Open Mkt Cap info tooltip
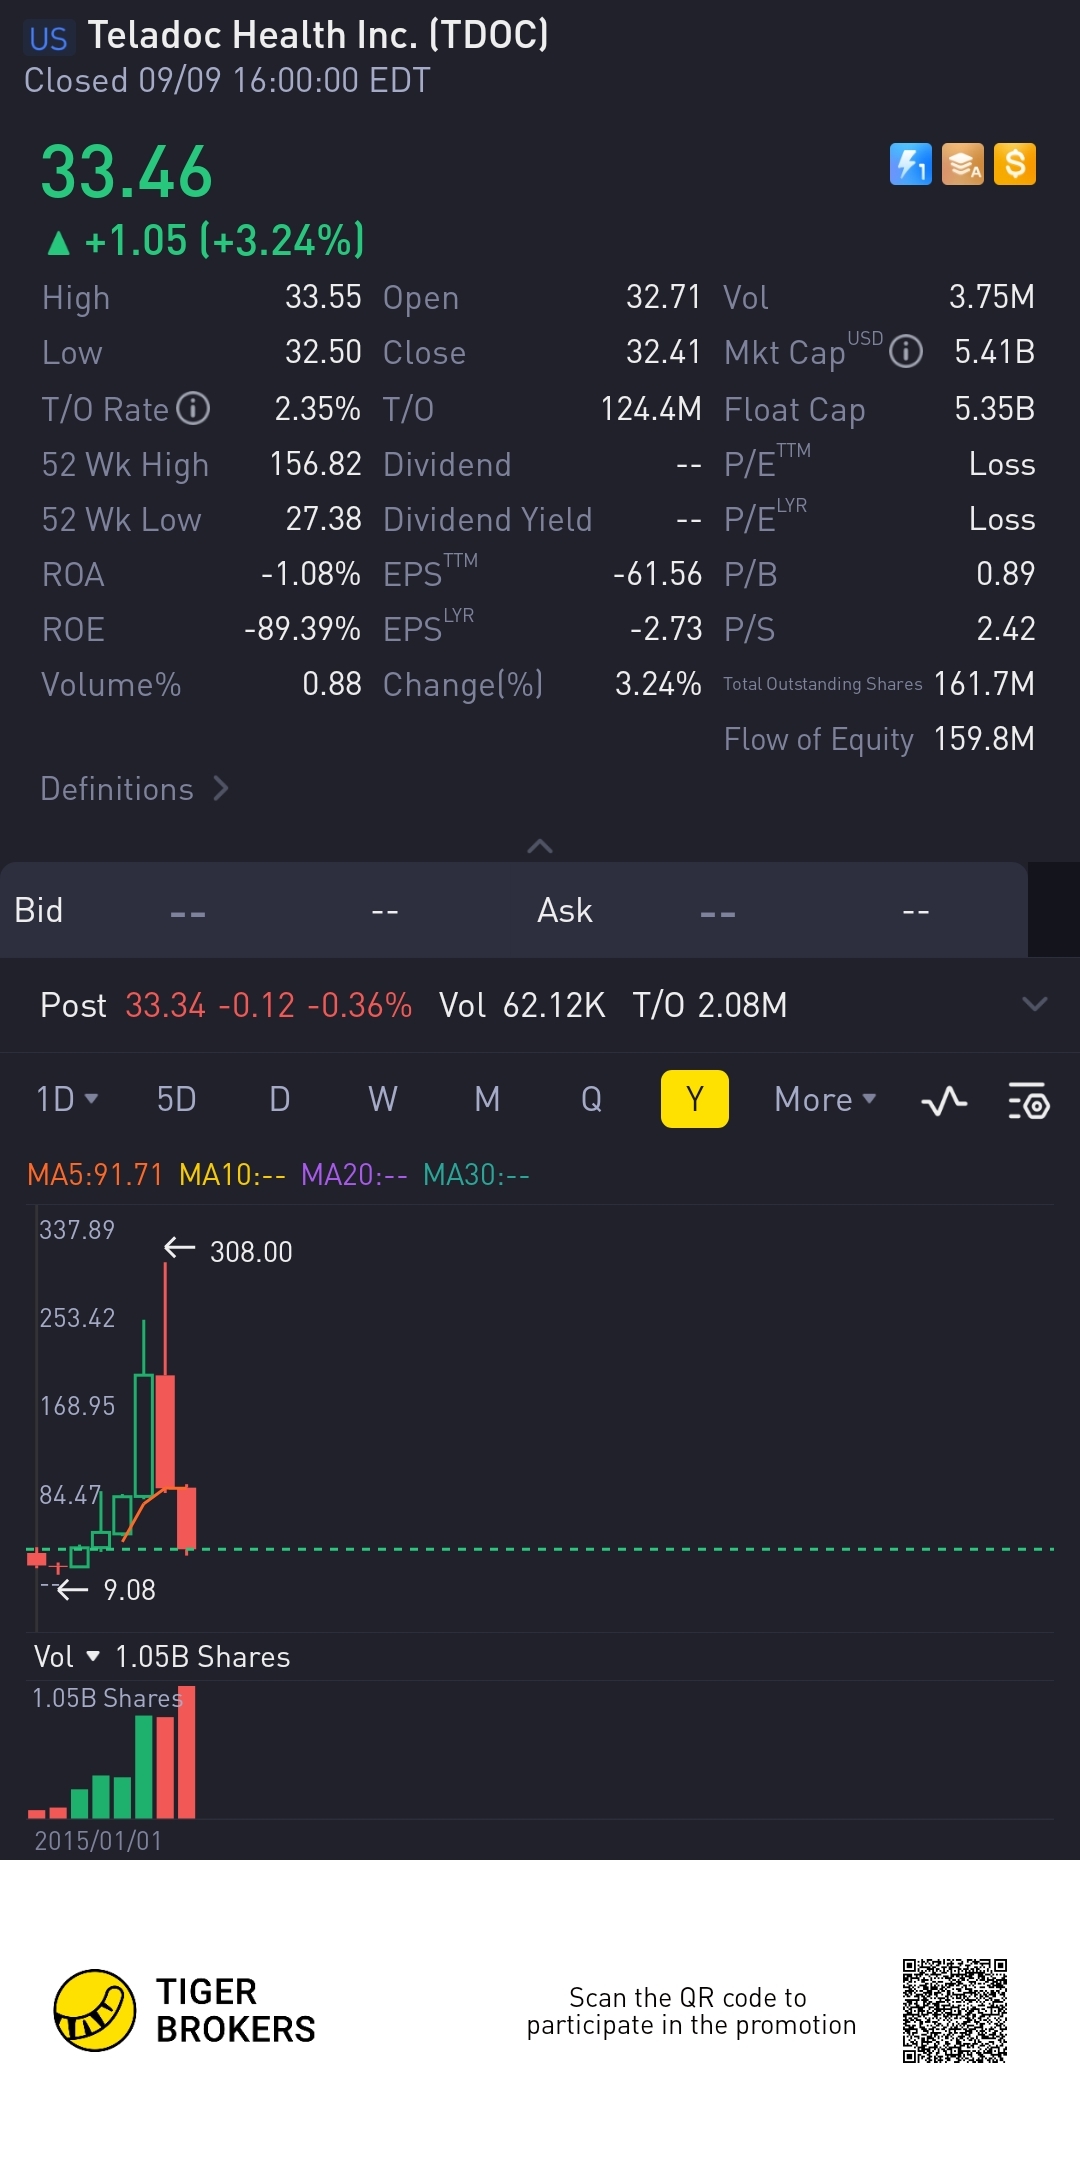 [906, 352]
